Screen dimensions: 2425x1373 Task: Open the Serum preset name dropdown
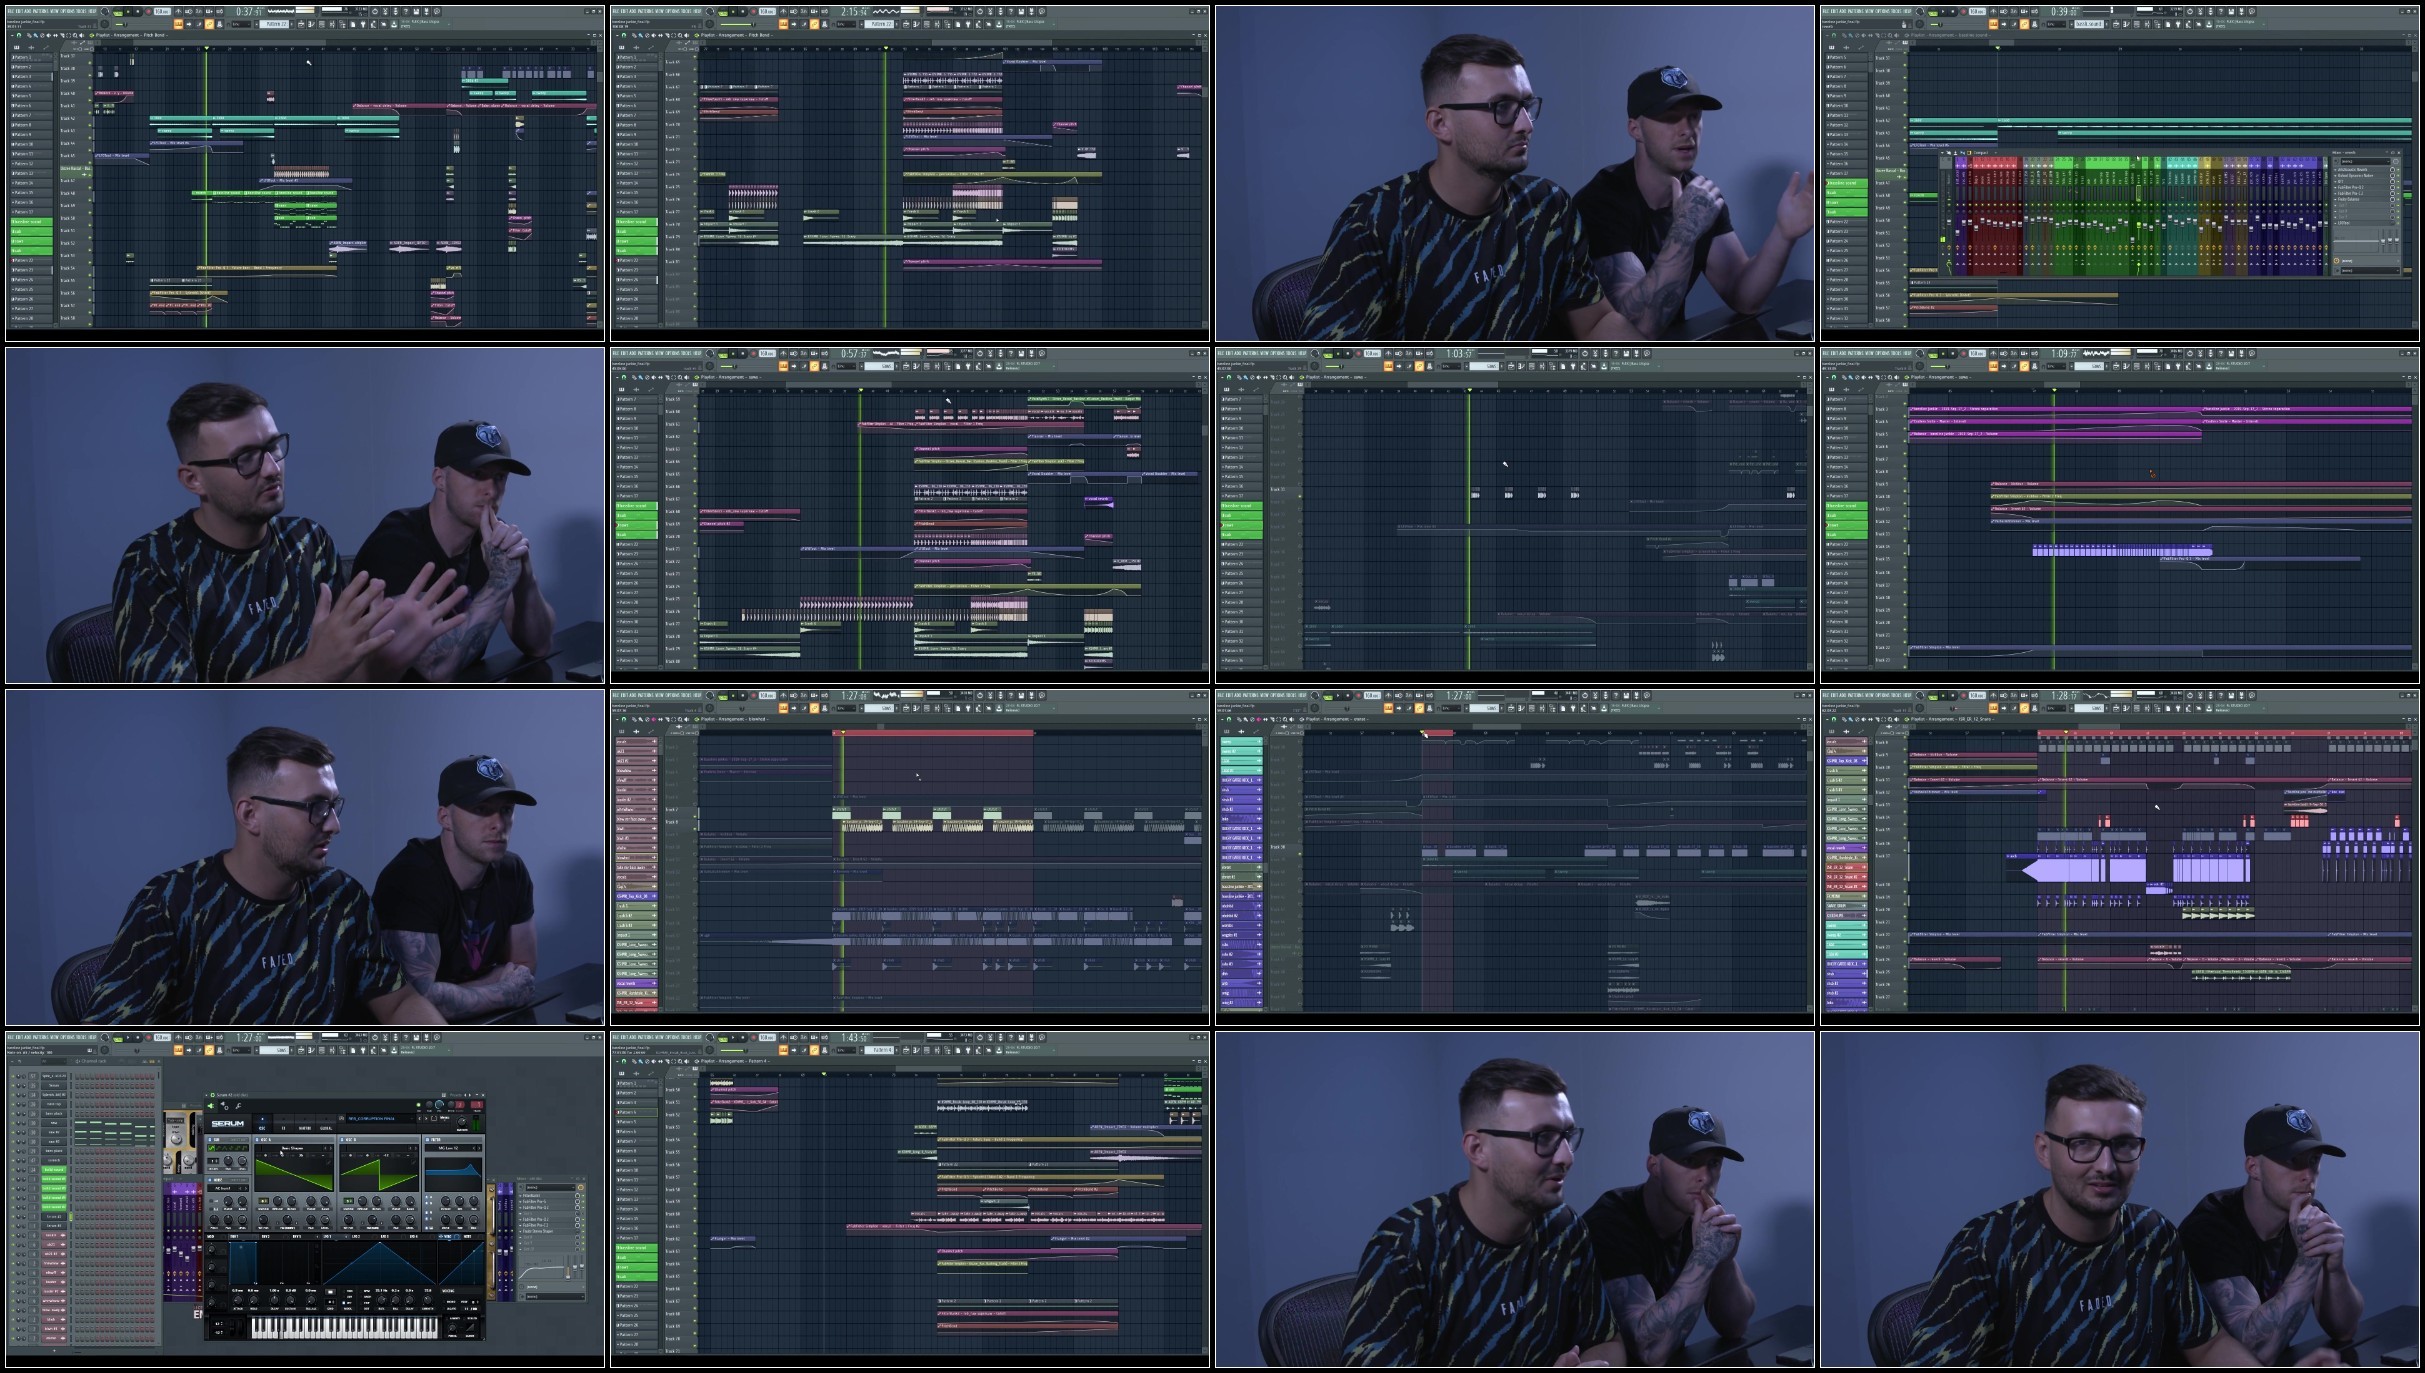coord(380,1118)
